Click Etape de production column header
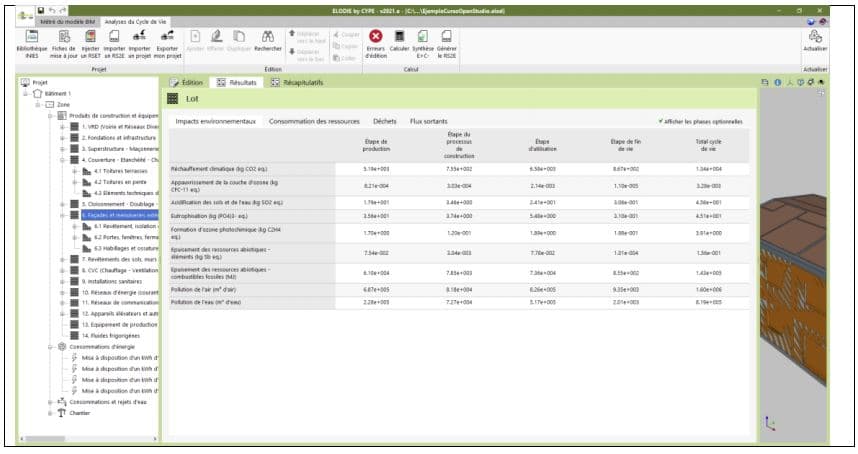This screenshot has width=858, height=454. [376, 145]
